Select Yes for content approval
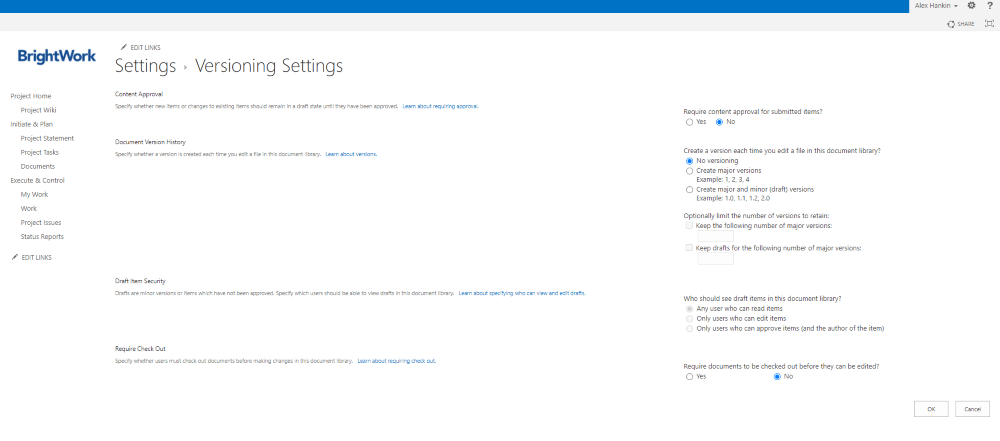1000x441 pixels. point(689,122)
